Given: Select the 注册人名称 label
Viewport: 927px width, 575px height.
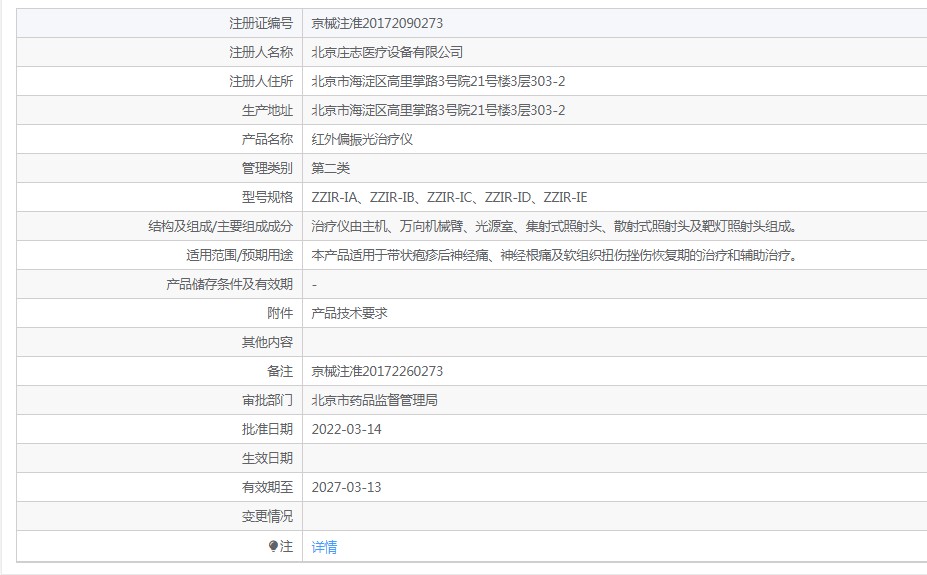Looking at the screenshot, I should click(261, 53).
